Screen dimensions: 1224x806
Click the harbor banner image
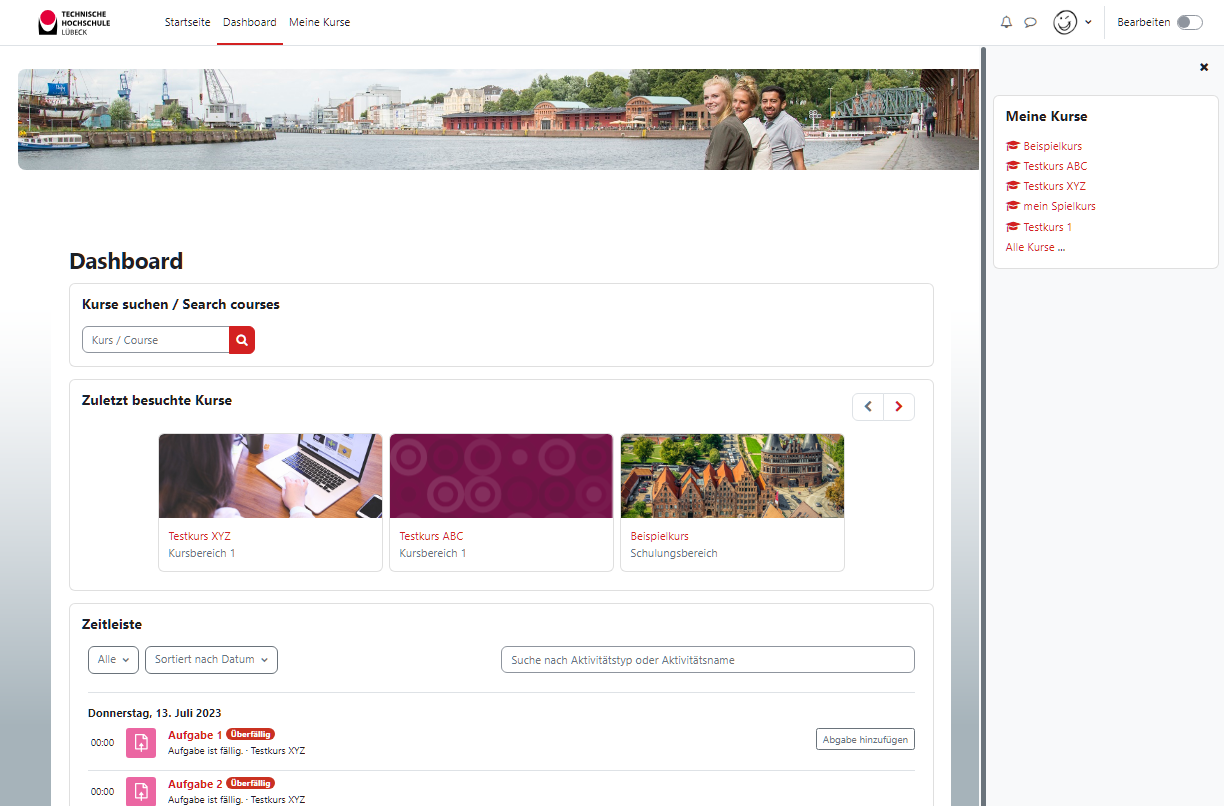498,119
